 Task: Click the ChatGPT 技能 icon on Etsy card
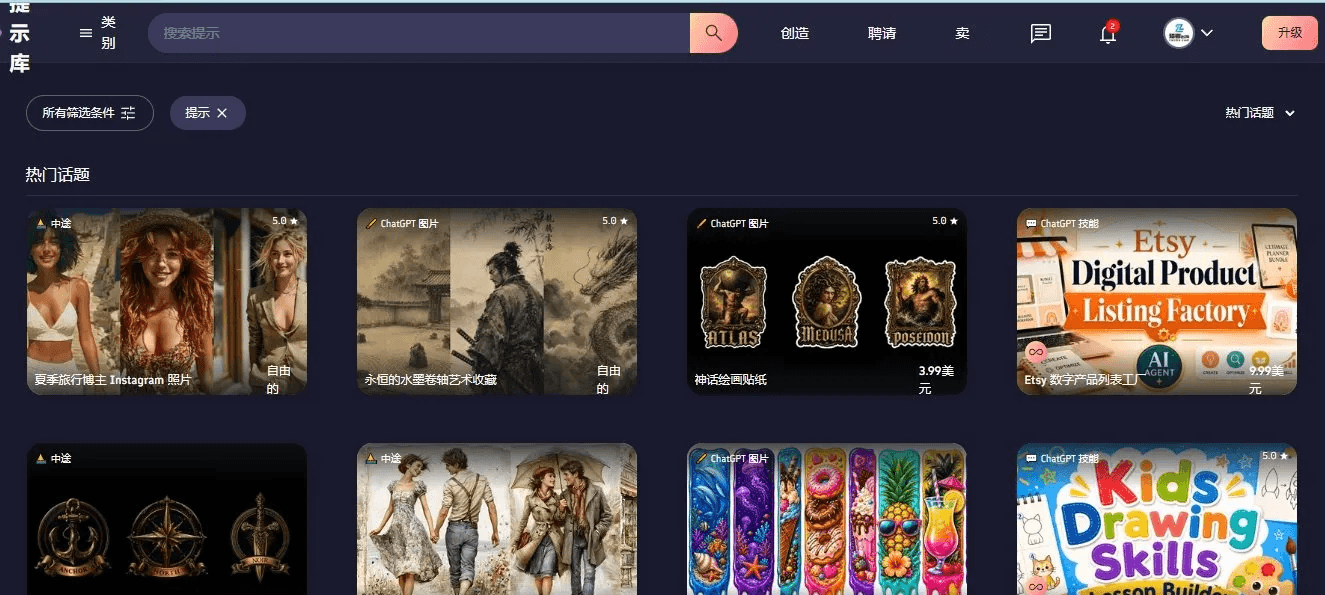point(1031,224)
